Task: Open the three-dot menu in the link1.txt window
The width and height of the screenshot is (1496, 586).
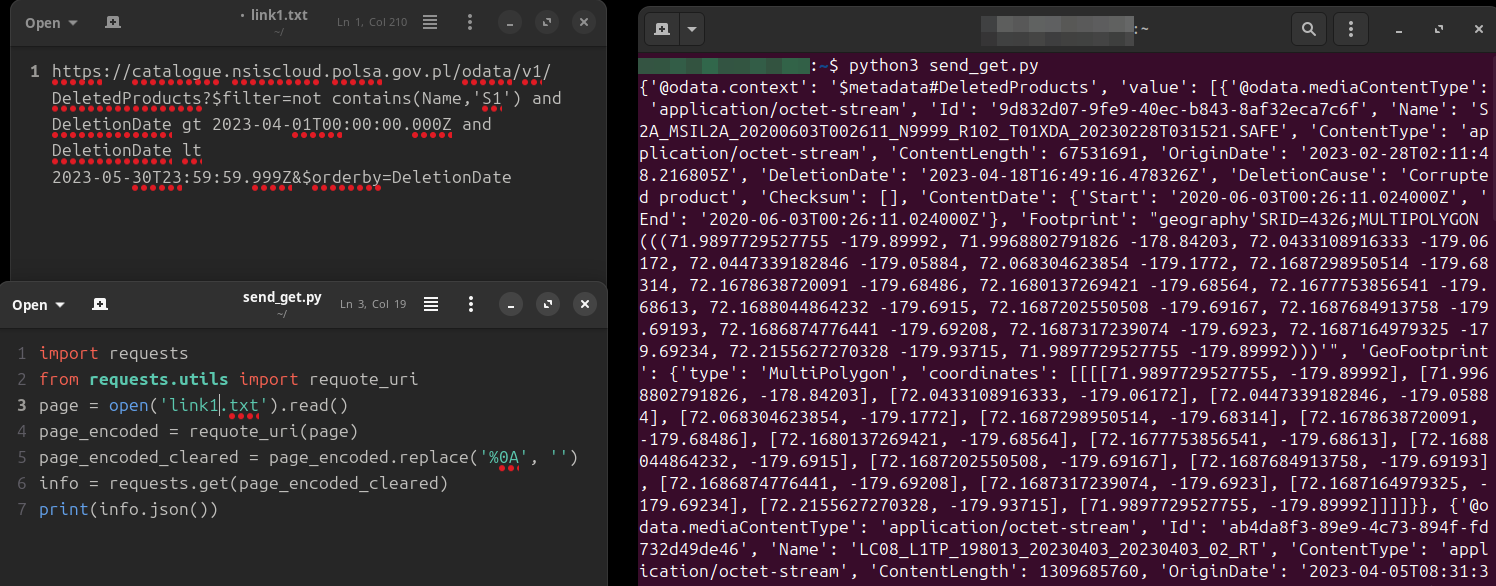Action: 469,21
